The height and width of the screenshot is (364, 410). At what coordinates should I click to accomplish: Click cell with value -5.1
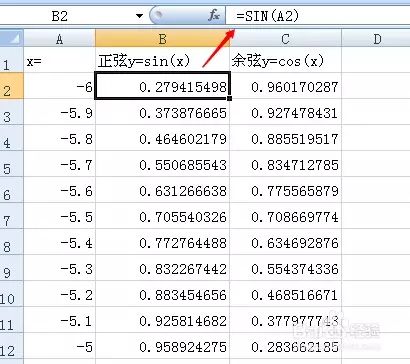59,320
